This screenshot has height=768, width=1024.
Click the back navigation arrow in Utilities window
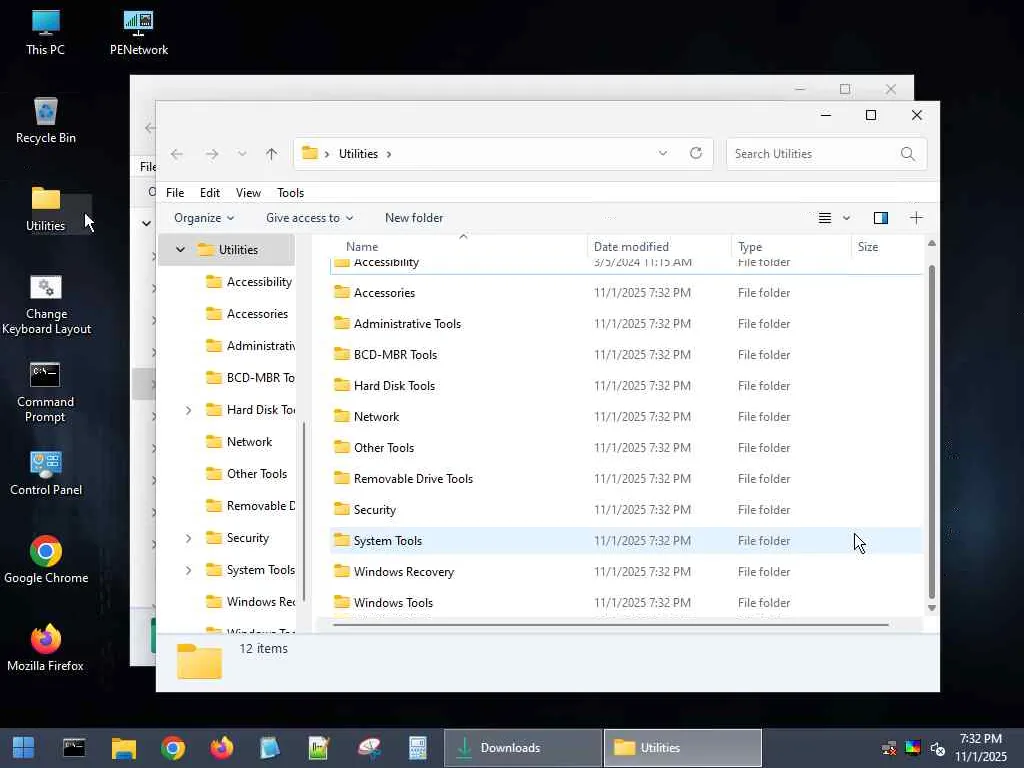coord(176,154)
